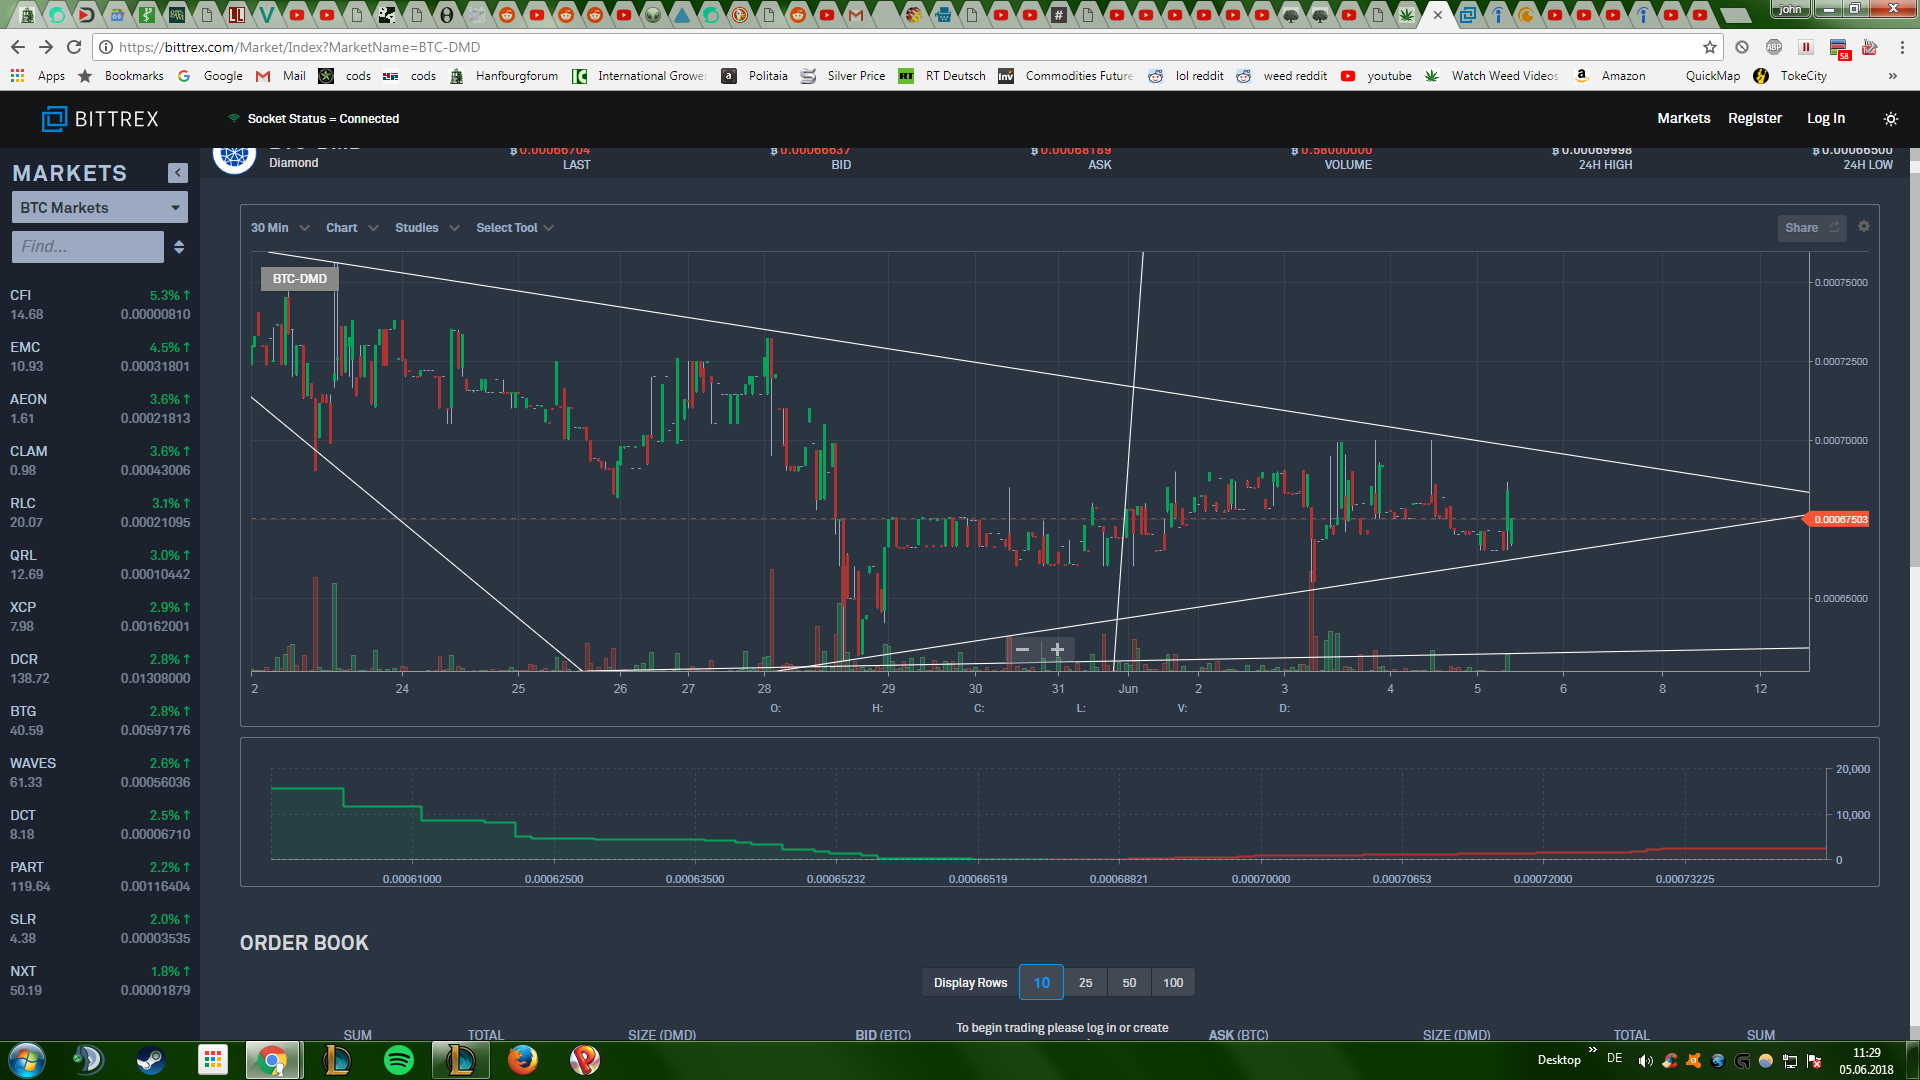Click the chart zoom out minus
Screen dimensions: 1920x1080
[x=1022, y=650]
